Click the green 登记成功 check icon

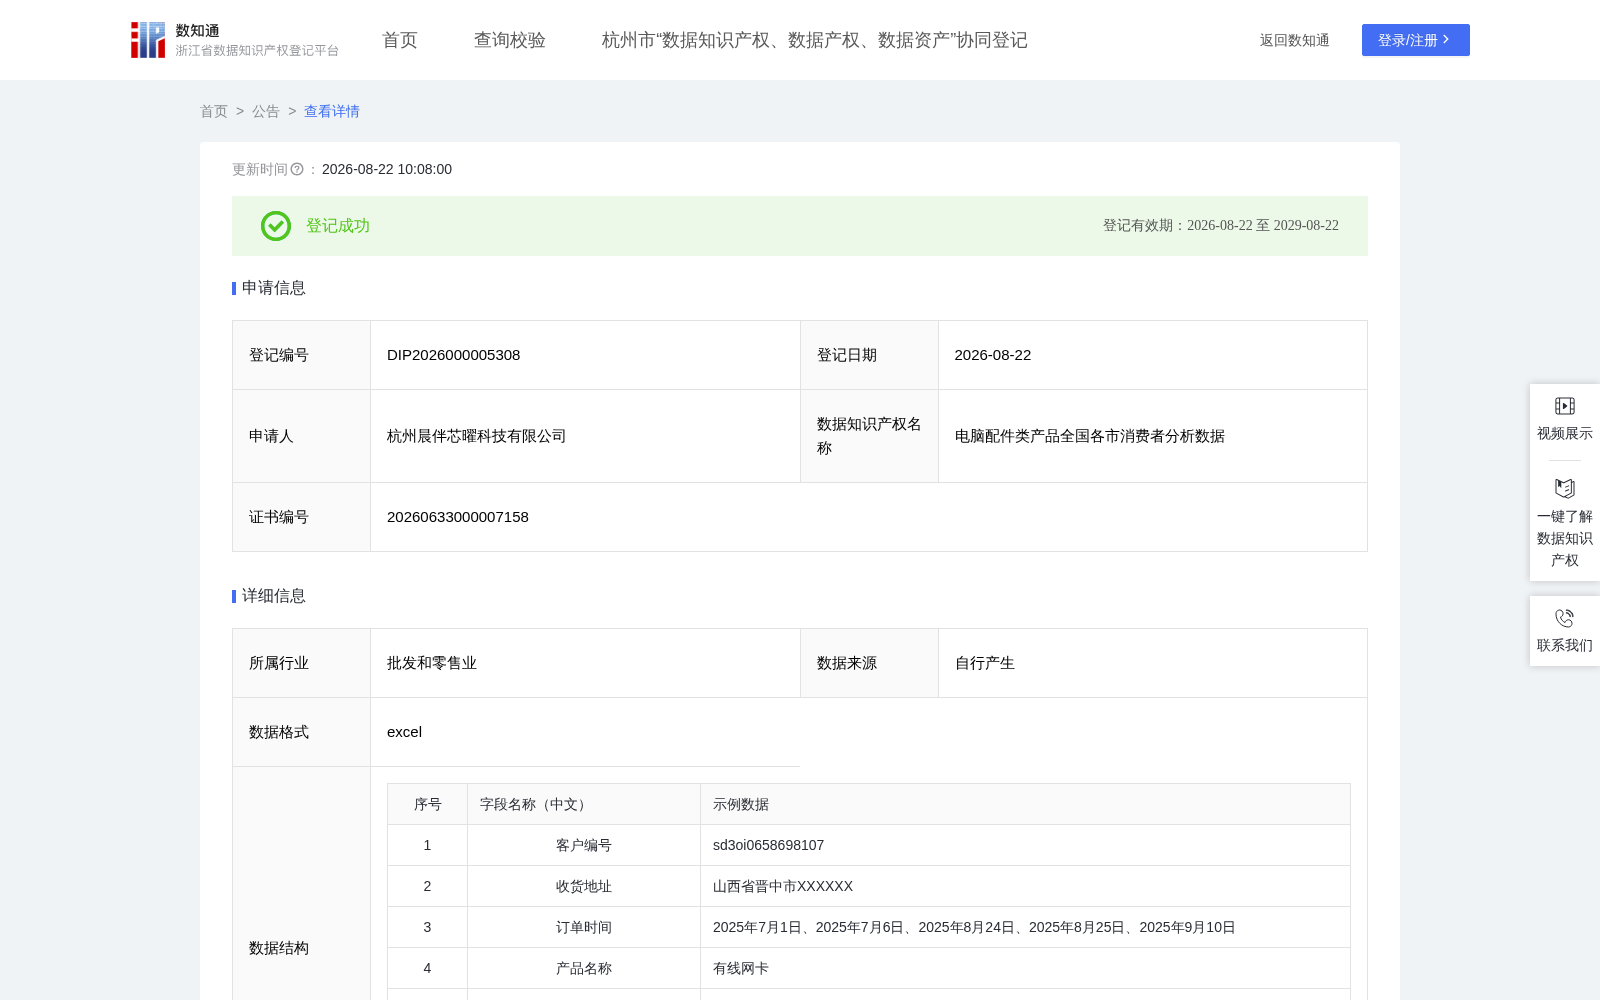point(276,226)
